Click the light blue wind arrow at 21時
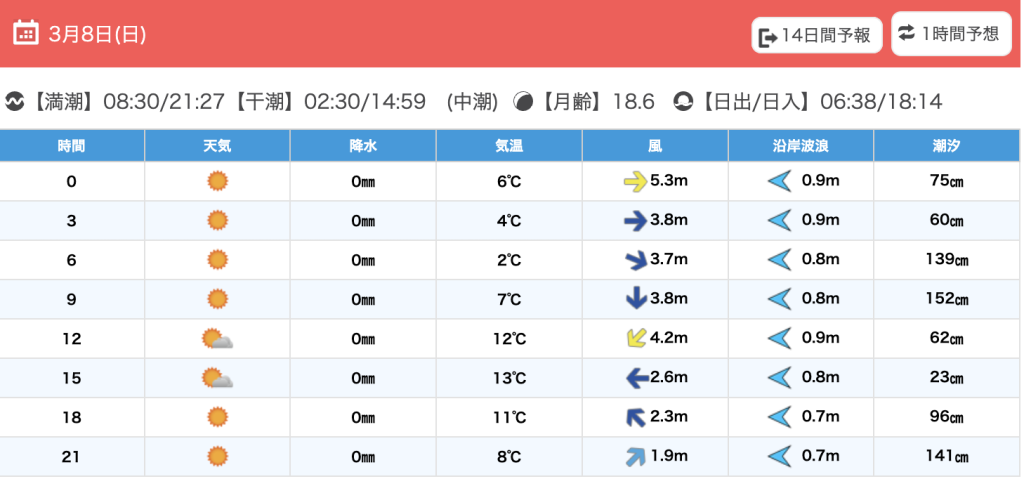The image size is (1024, 479). (635, 457)
